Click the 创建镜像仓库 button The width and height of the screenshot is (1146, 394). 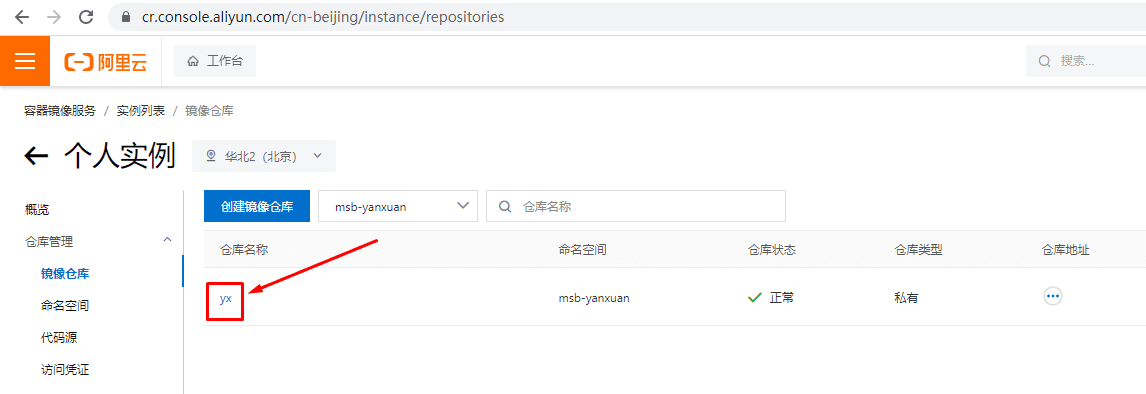click(257, 206)
